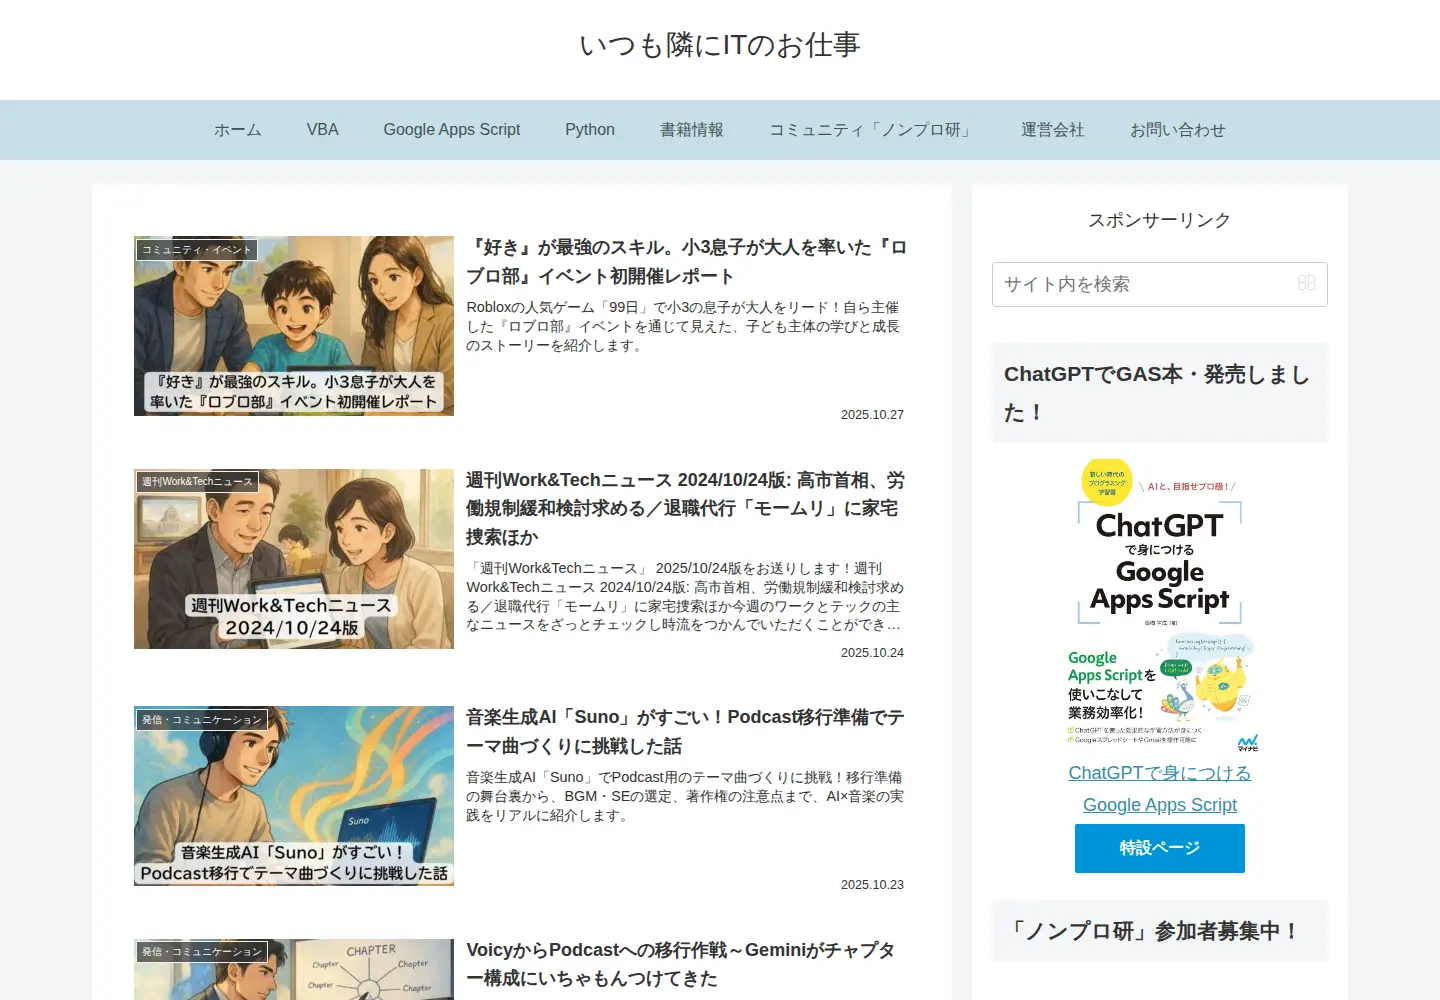1440x1000 pixels.
Task: Select the Python menu item
Action: 590,130
